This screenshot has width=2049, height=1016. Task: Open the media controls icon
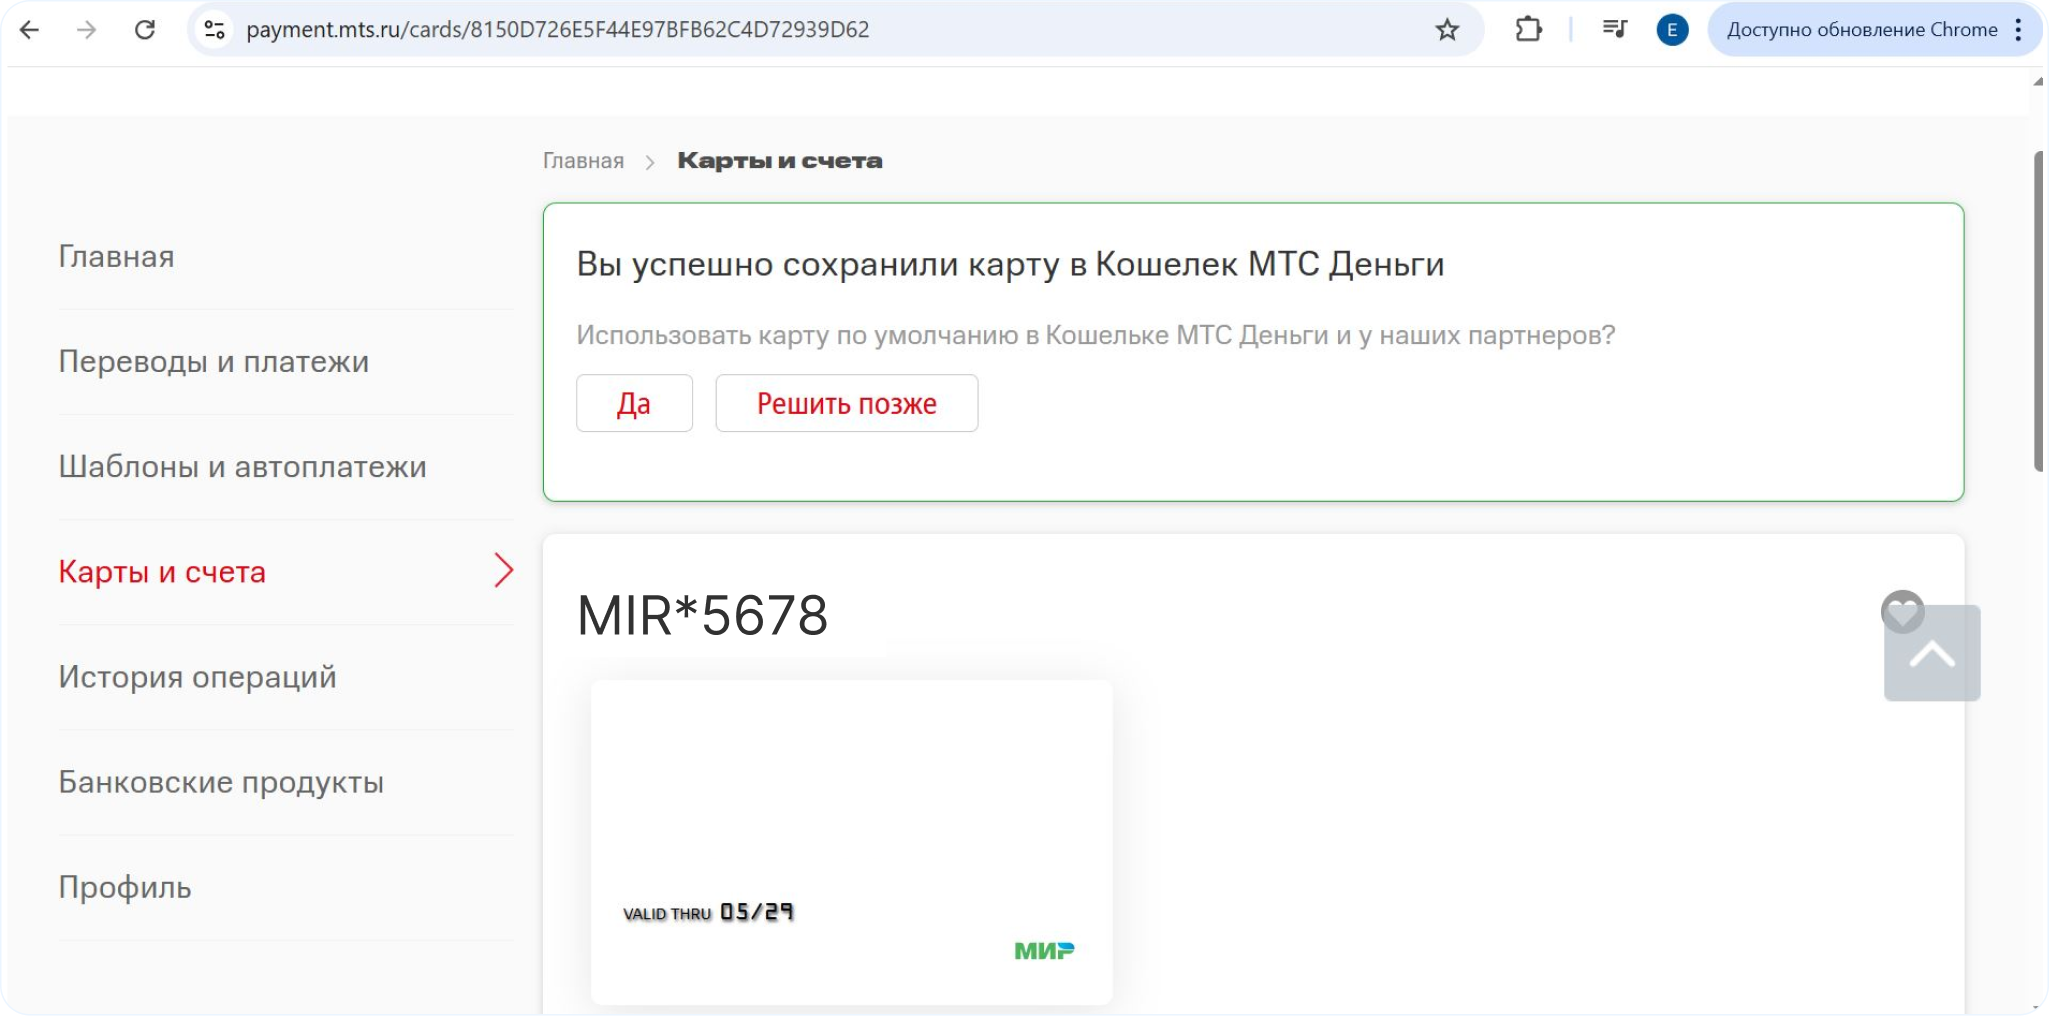[x=1614, y=30]
